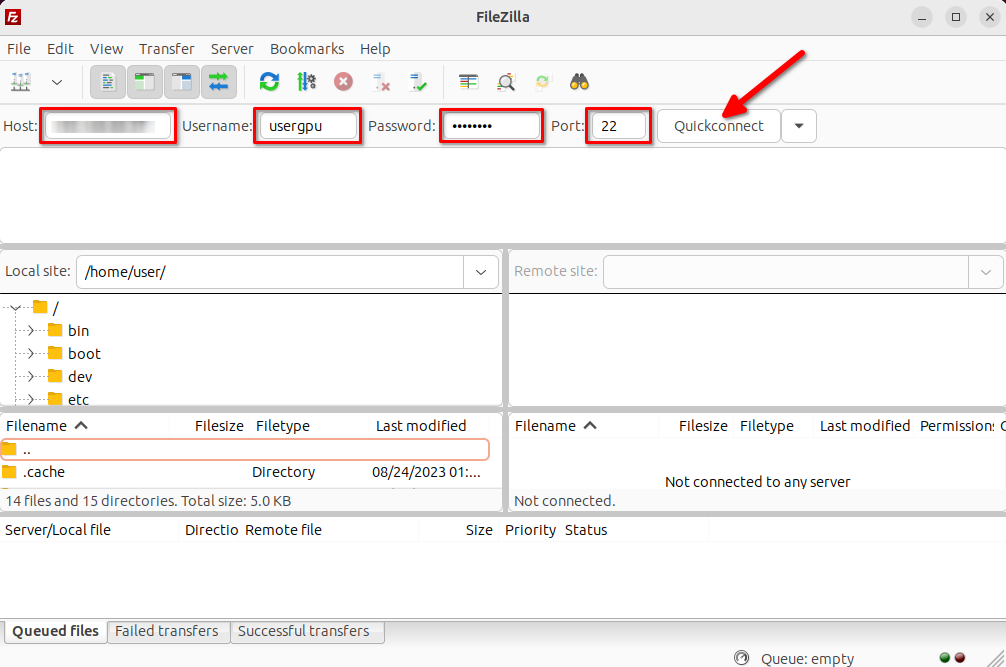1006x667 pixels.
Task: Disconnect from the current server
Action: (381, 81)
